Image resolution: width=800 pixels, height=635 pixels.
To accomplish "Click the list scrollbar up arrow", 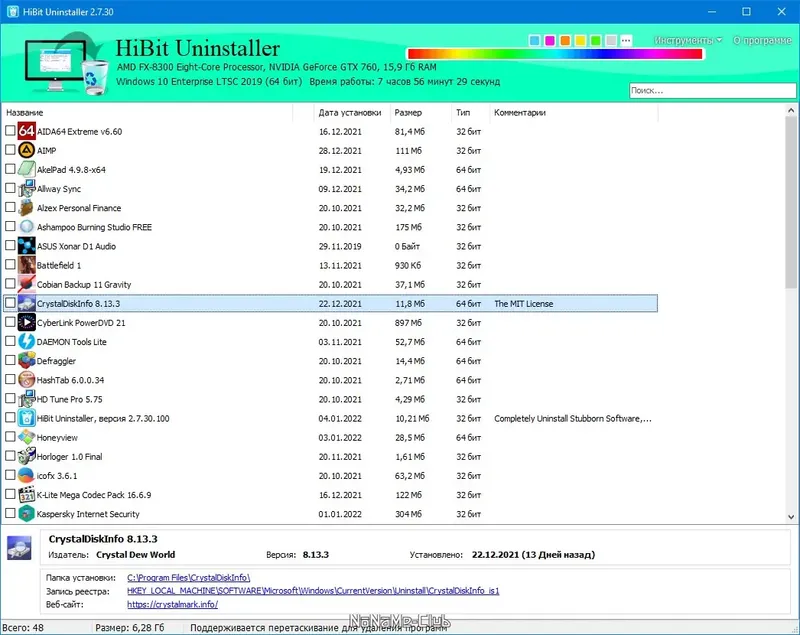I will tap(791, 110).
